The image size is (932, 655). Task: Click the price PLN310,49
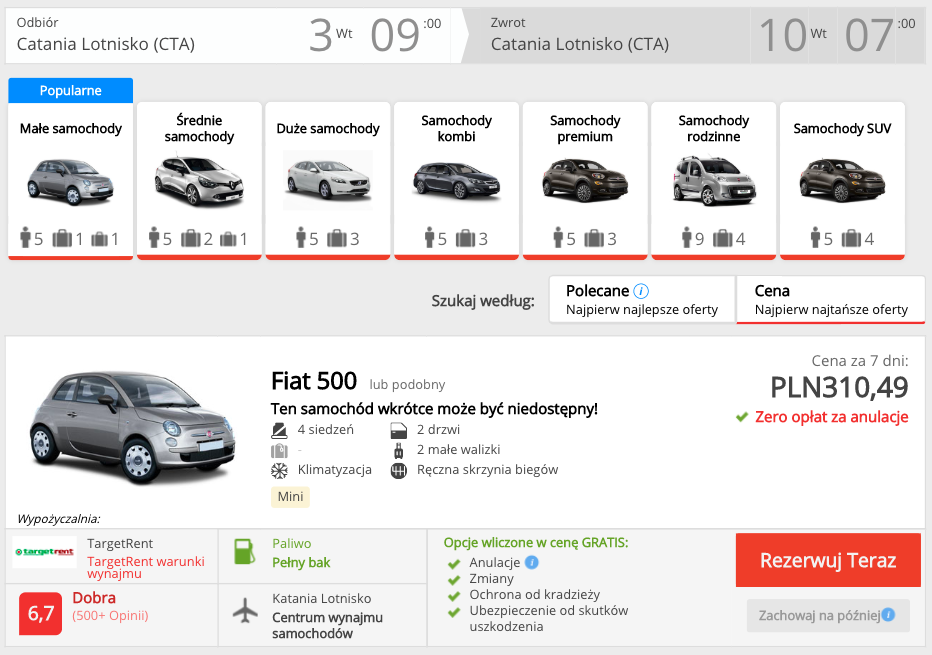tap(839, 388)
